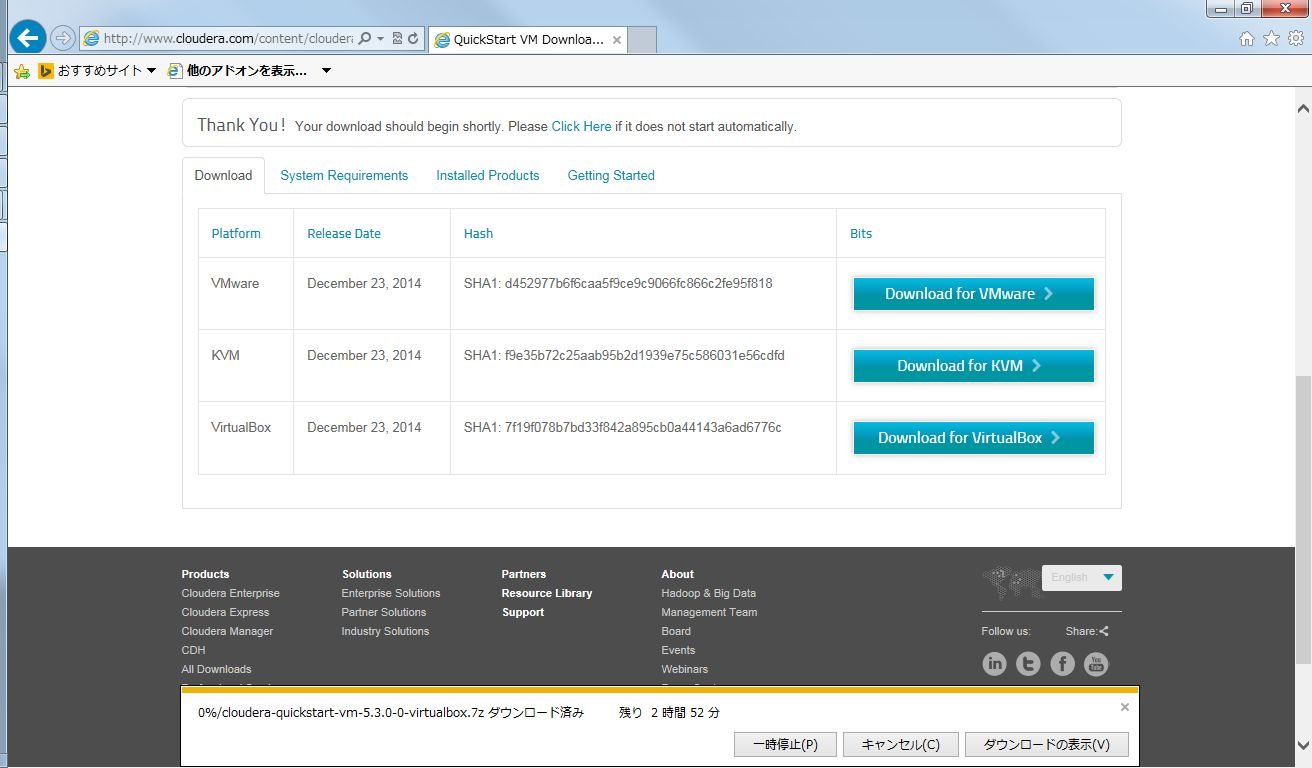Open Enterprise Solutions footer link
The height and width of the screenshot is (768, 1312).
click(391, 593)
